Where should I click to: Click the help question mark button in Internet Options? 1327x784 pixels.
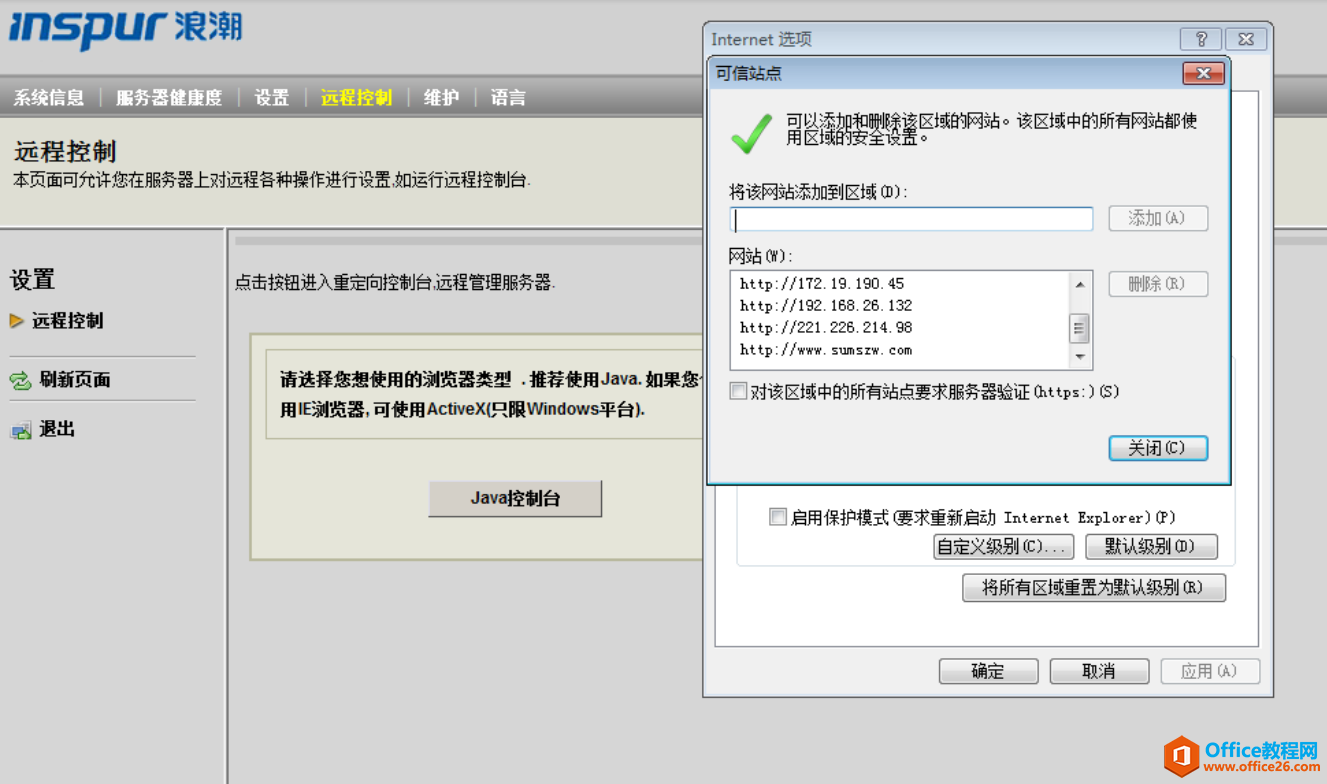point(1200,39)
